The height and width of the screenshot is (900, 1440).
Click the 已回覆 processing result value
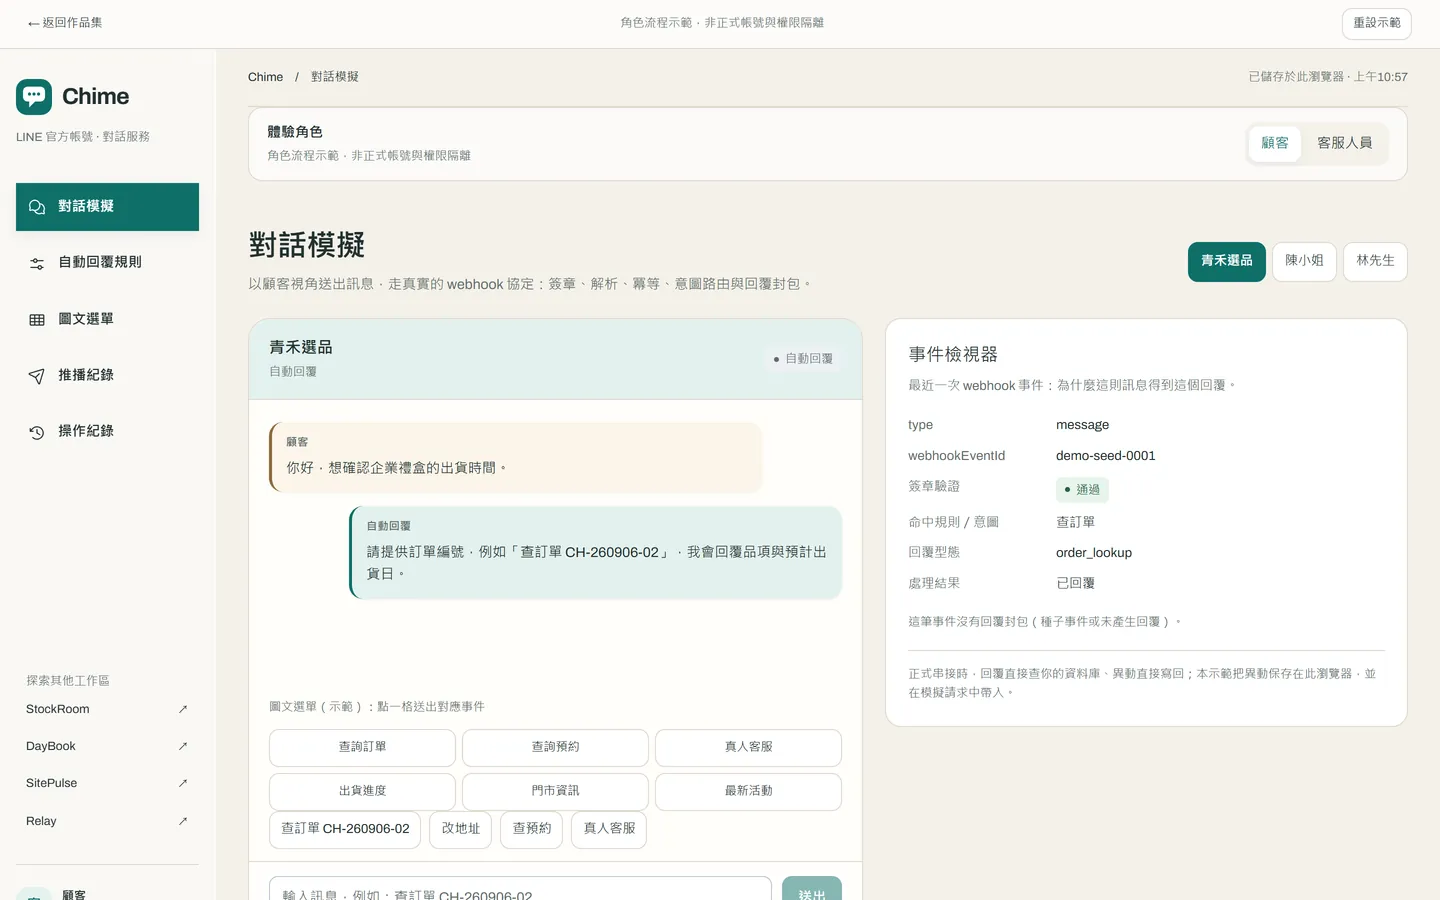click(1076, 584)
